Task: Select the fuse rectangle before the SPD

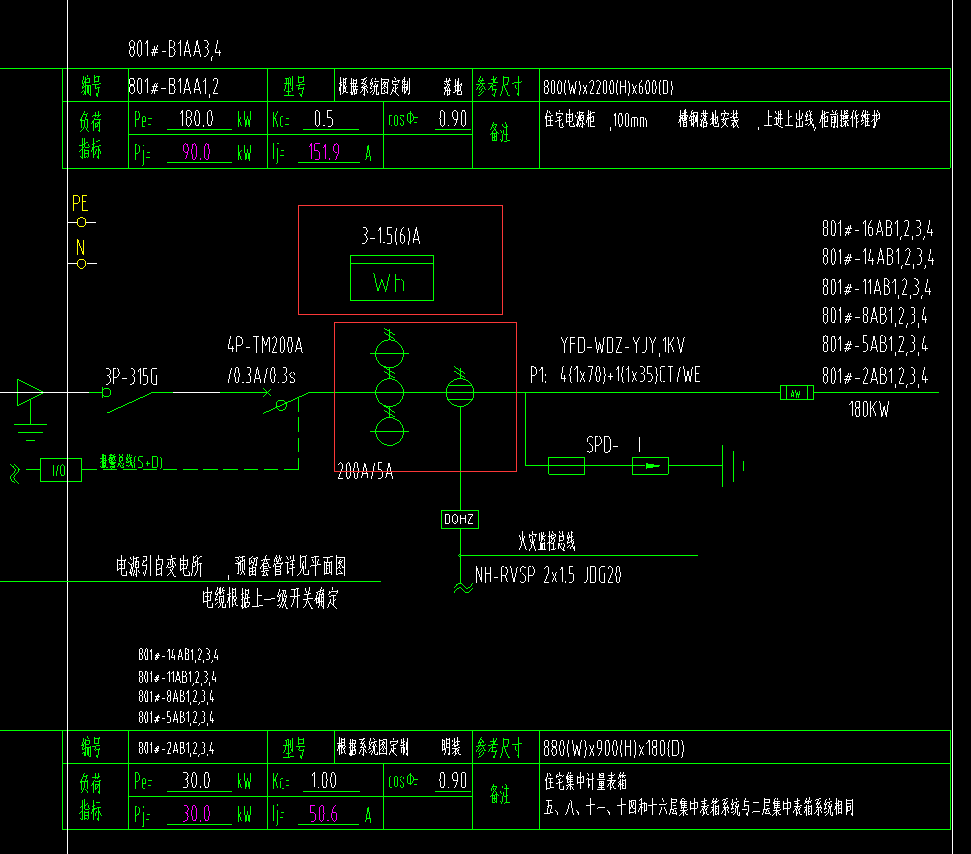Action: [567, 466]
